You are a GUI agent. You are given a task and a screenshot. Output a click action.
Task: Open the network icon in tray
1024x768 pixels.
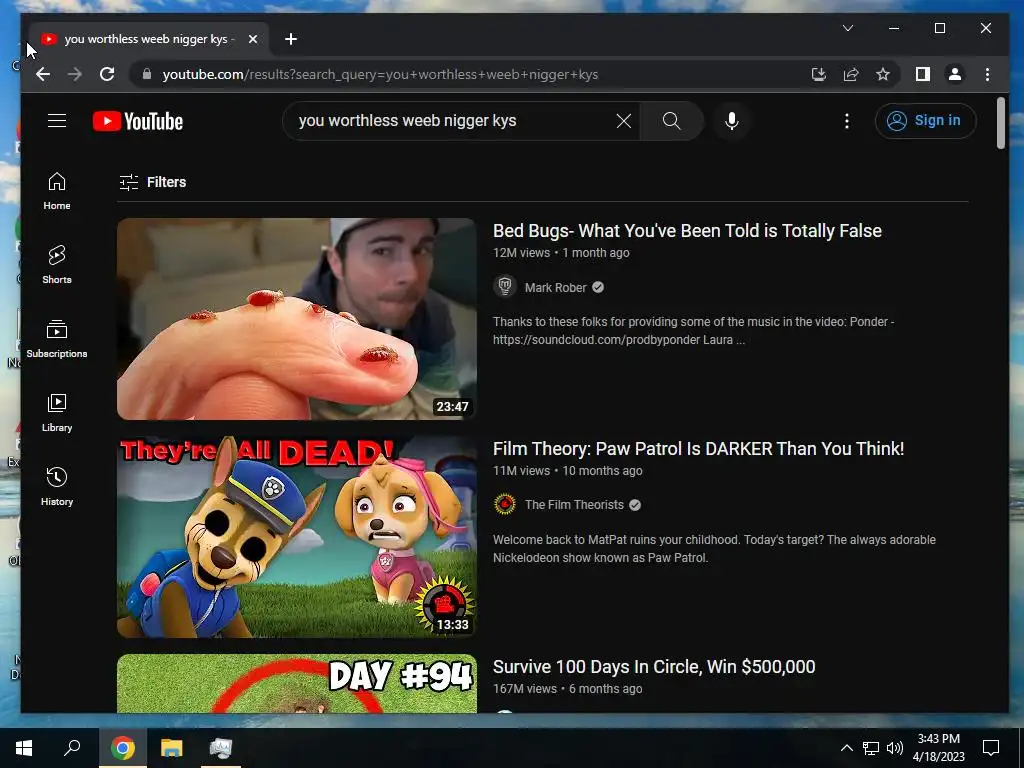[x=871, y=748]
